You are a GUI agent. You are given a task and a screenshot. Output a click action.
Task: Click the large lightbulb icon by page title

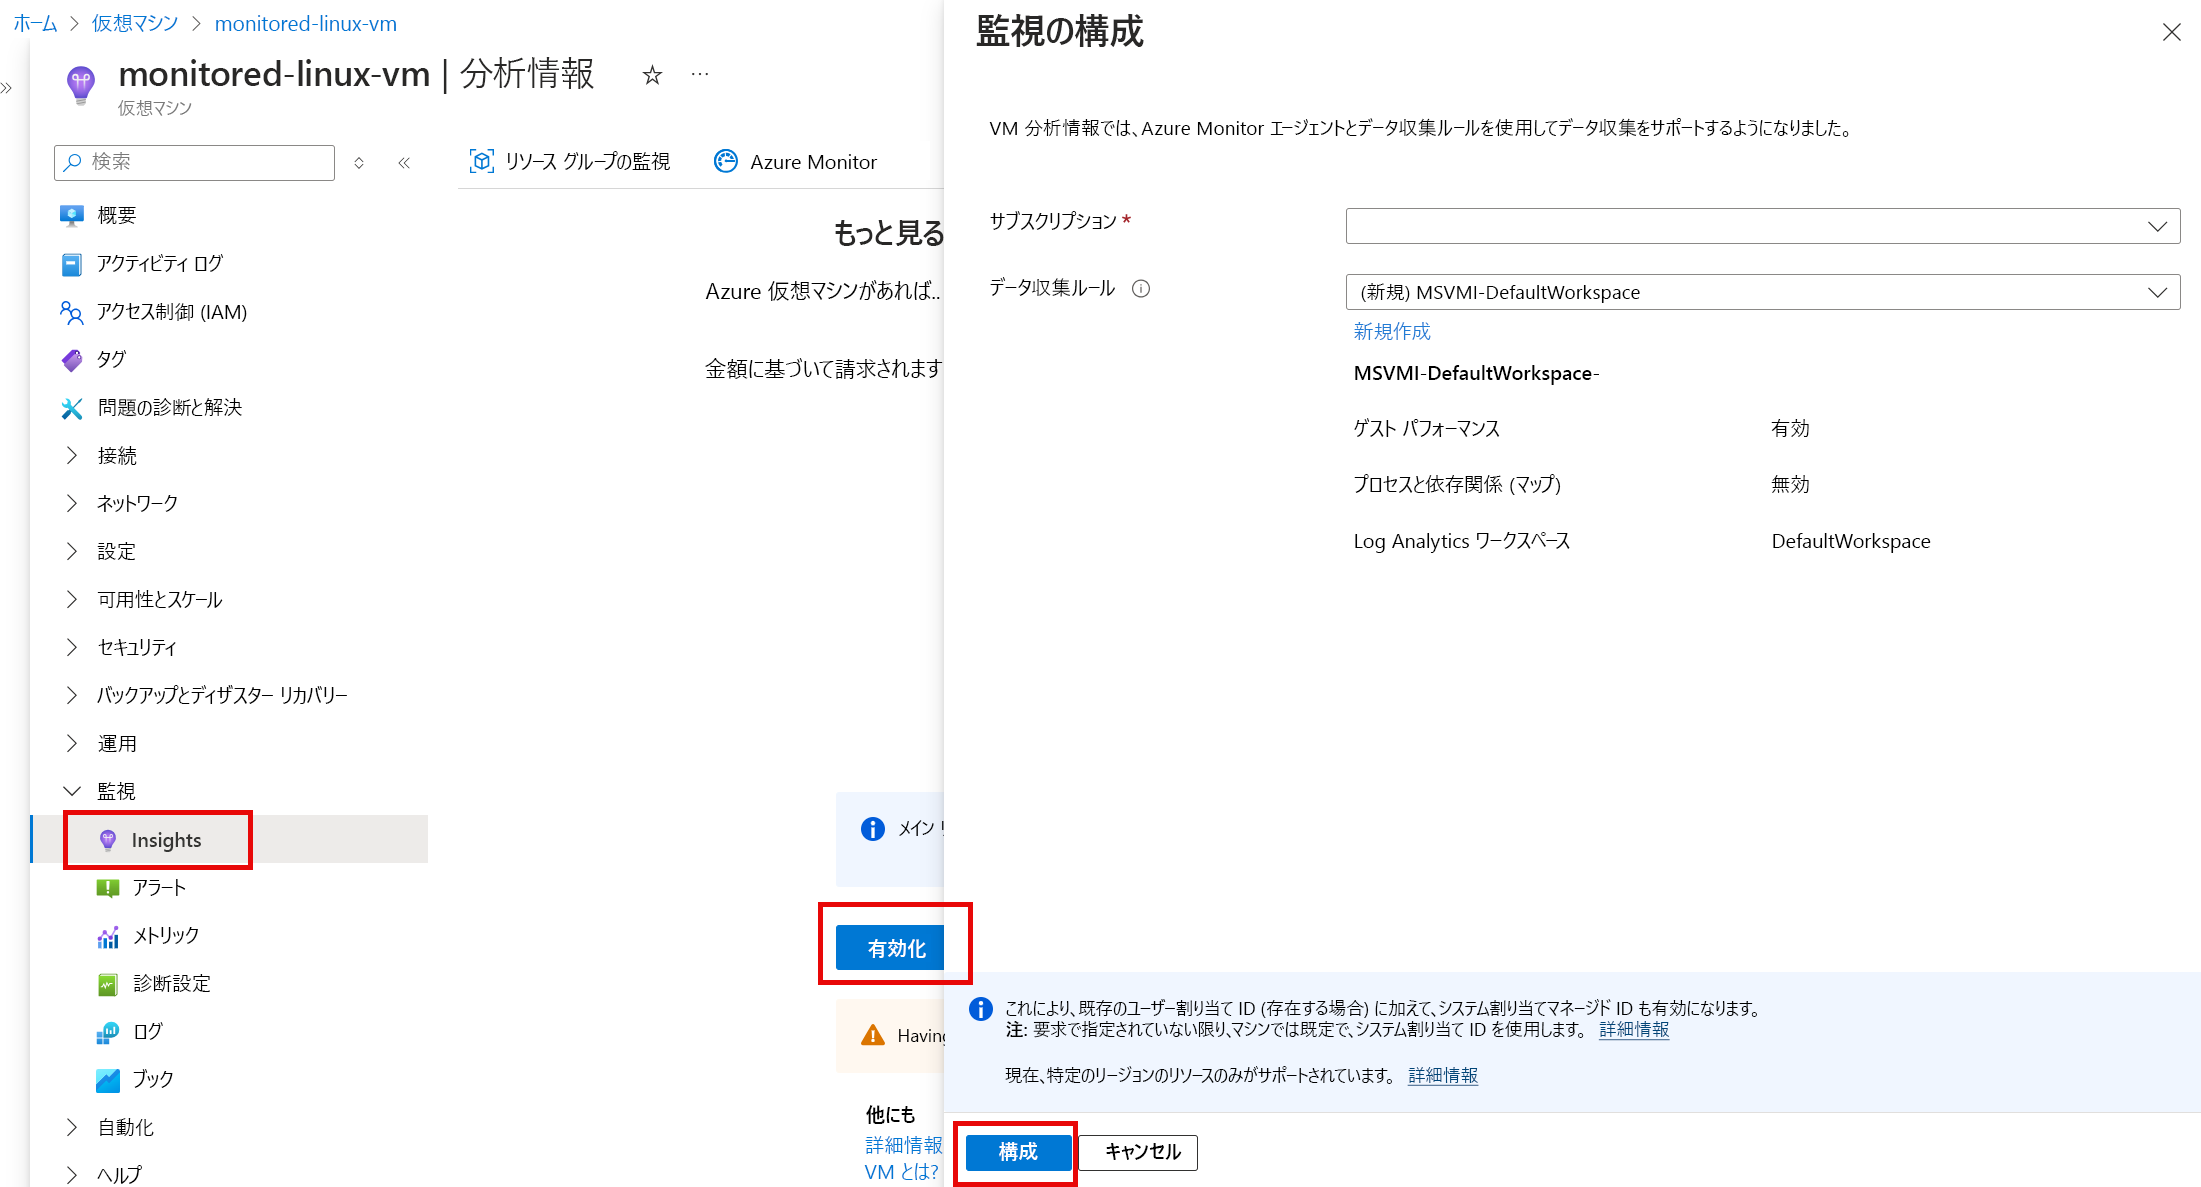click(81, 84)
